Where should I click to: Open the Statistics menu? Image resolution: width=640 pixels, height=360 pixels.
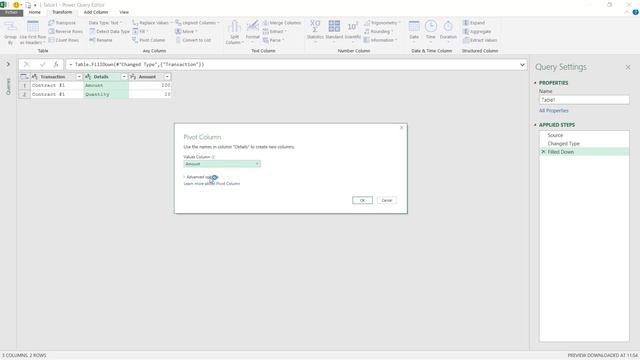[x=315, y=31]
